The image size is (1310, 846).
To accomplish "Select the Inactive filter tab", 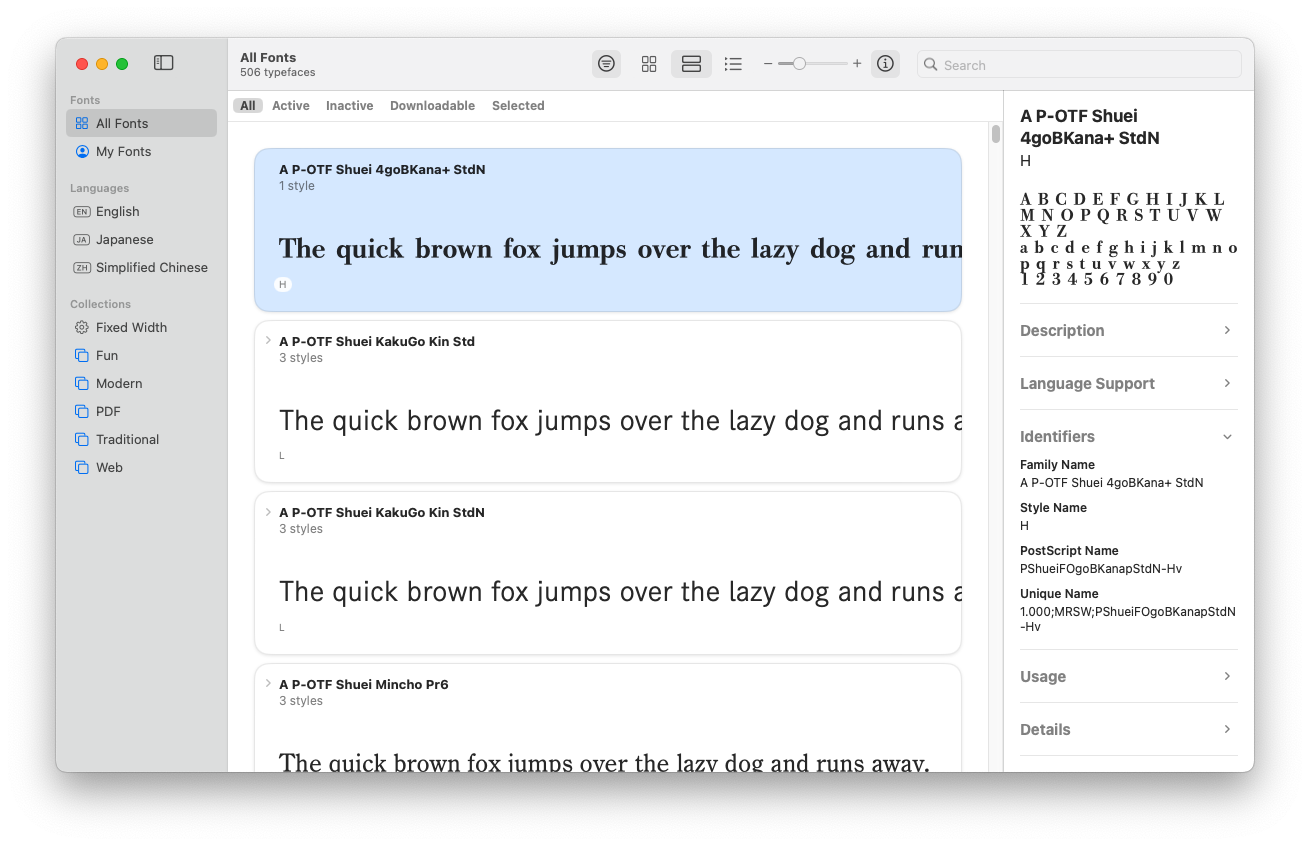I will click(x=350, y=105).
